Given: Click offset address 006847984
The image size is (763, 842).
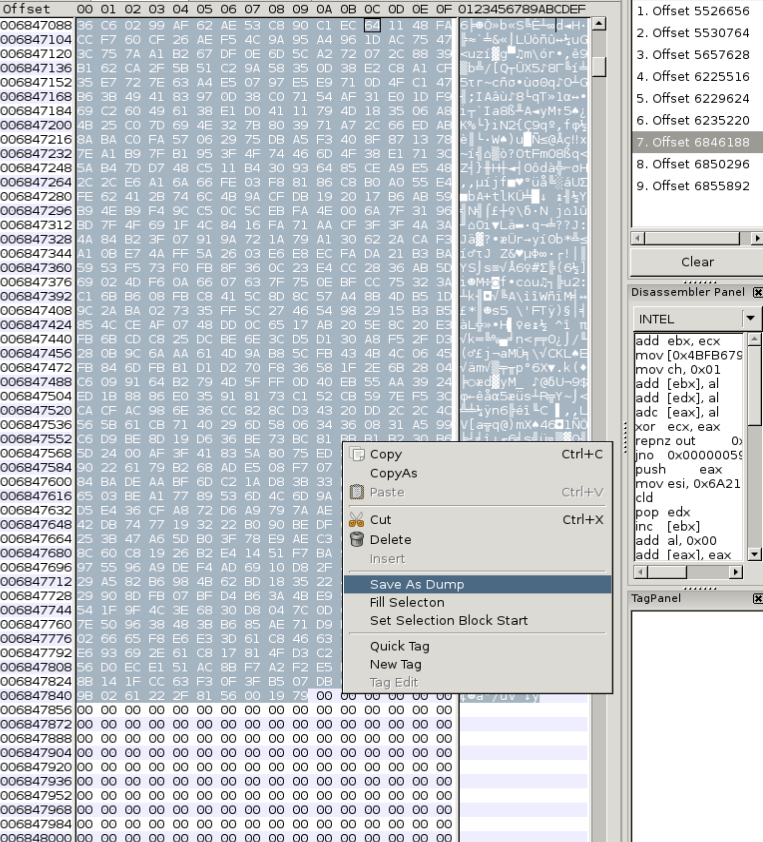Looking at the screenshot, I should click(36, 824).
